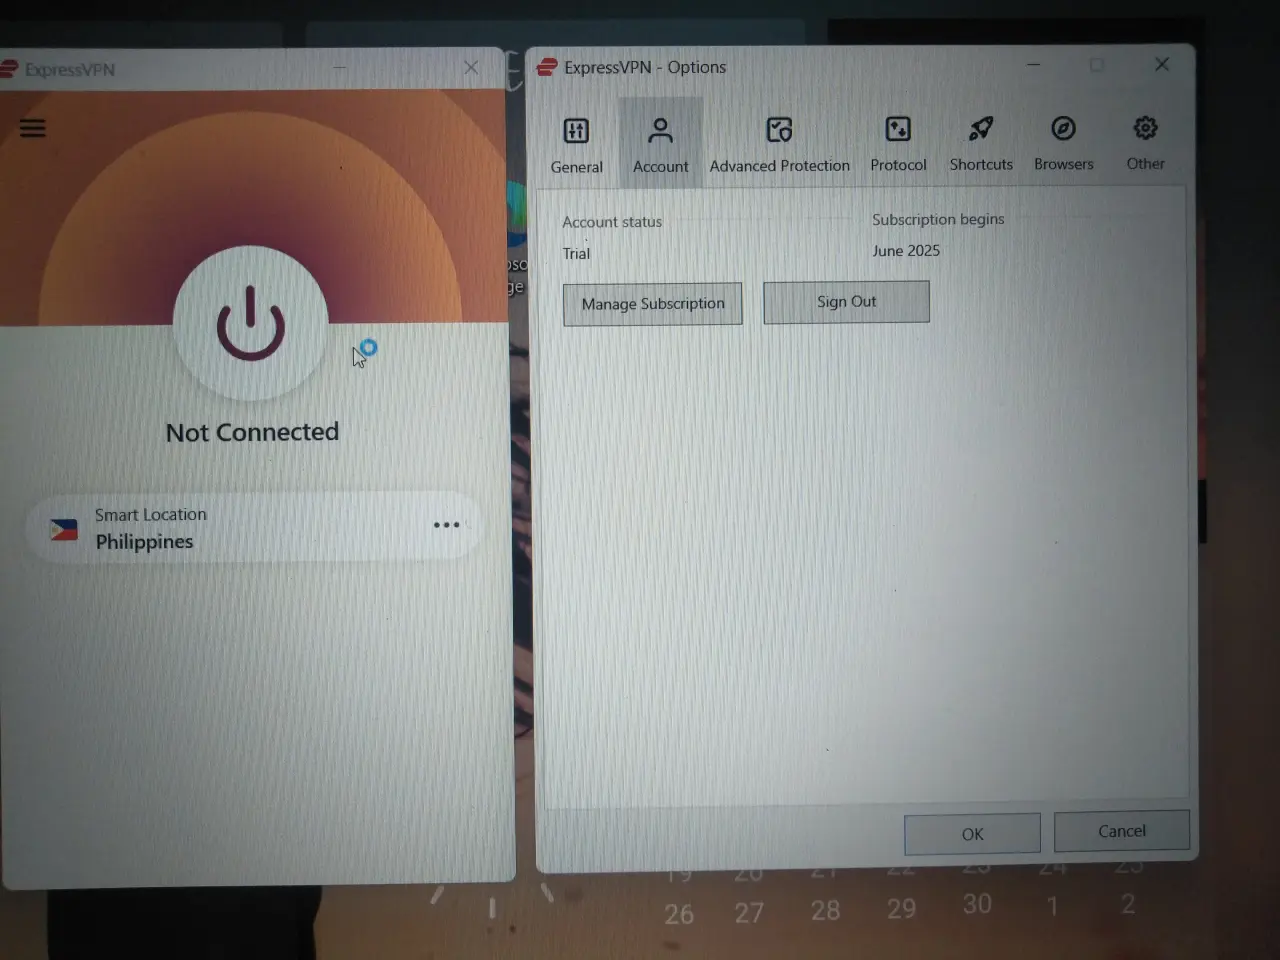Open the Browsers options tab

click(x=1063, y=142)
